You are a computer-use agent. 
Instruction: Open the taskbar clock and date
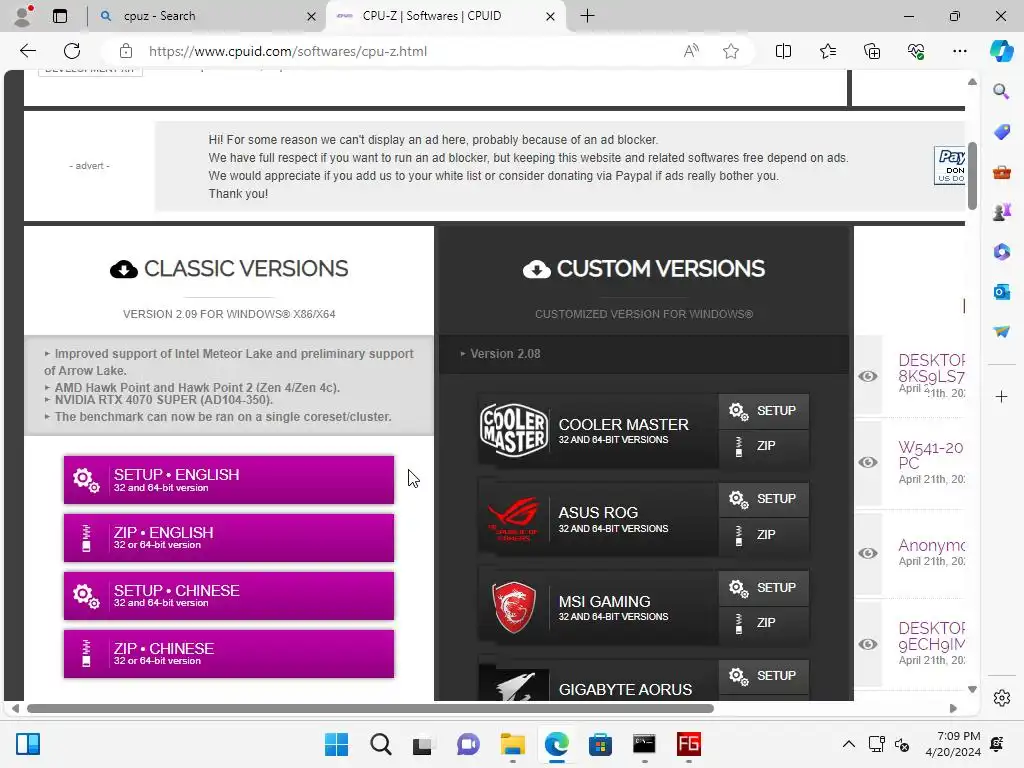pos(953,744)
